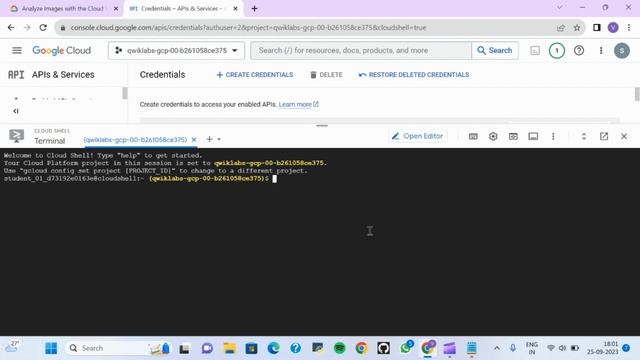Focus the resource search field

click(x=361, y=50)
